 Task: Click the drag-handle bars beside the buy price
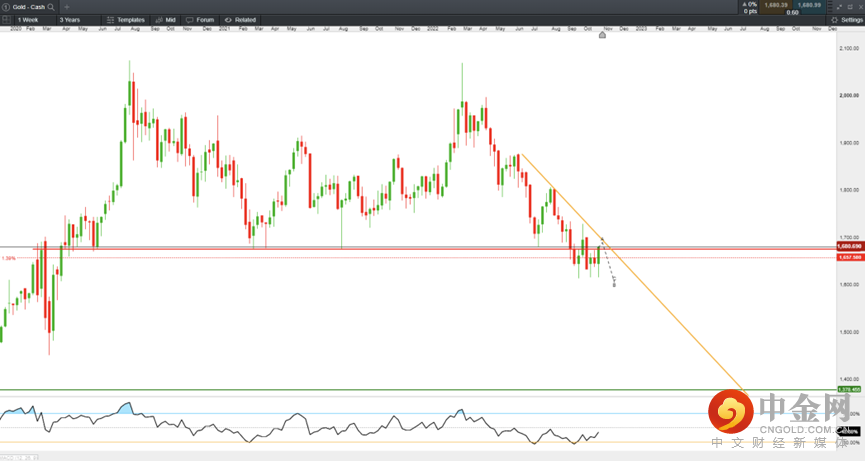[x=829, y=7]
